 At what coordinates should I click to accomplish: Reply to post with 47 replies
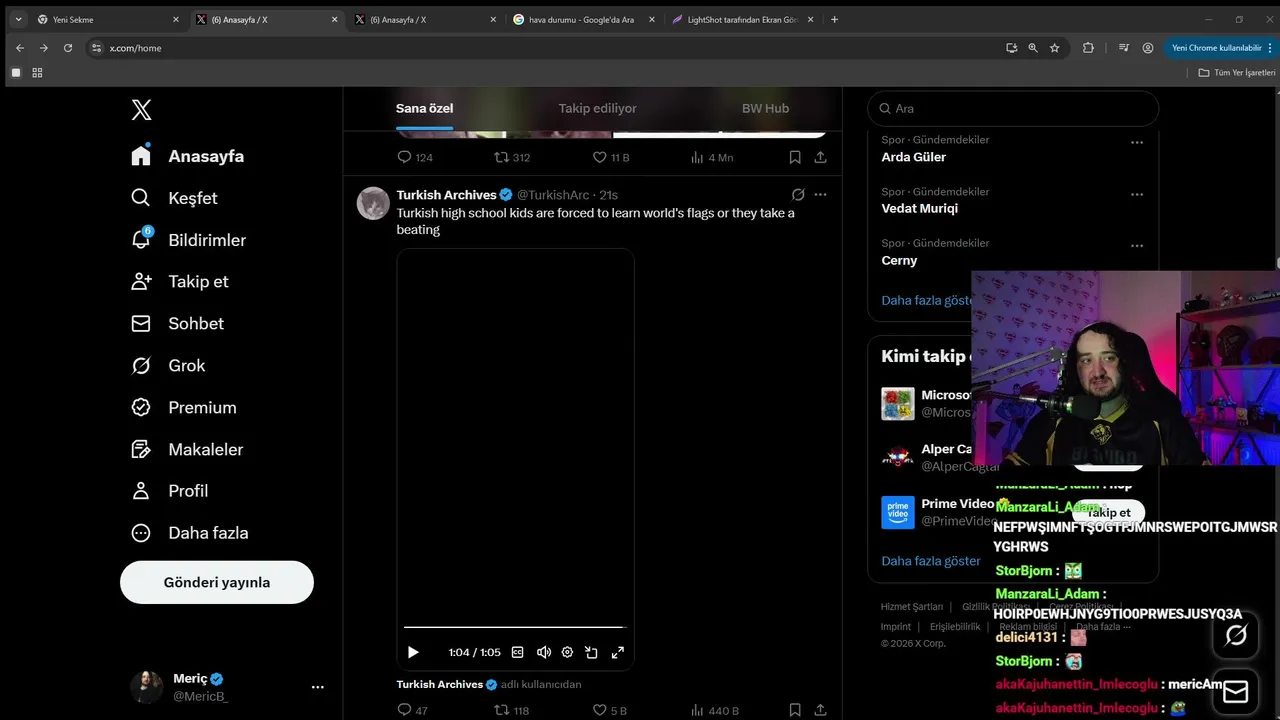(412, 710)
